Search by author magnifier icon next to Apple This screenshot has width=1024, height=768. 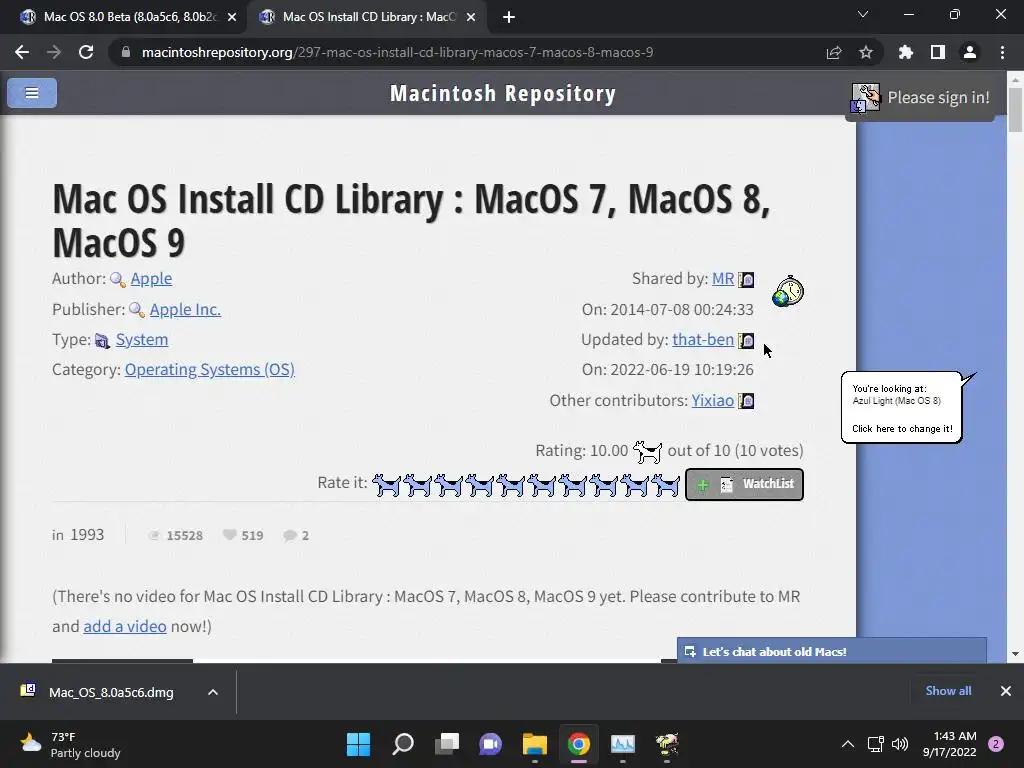pyautogui.click(x=118, y=280)
